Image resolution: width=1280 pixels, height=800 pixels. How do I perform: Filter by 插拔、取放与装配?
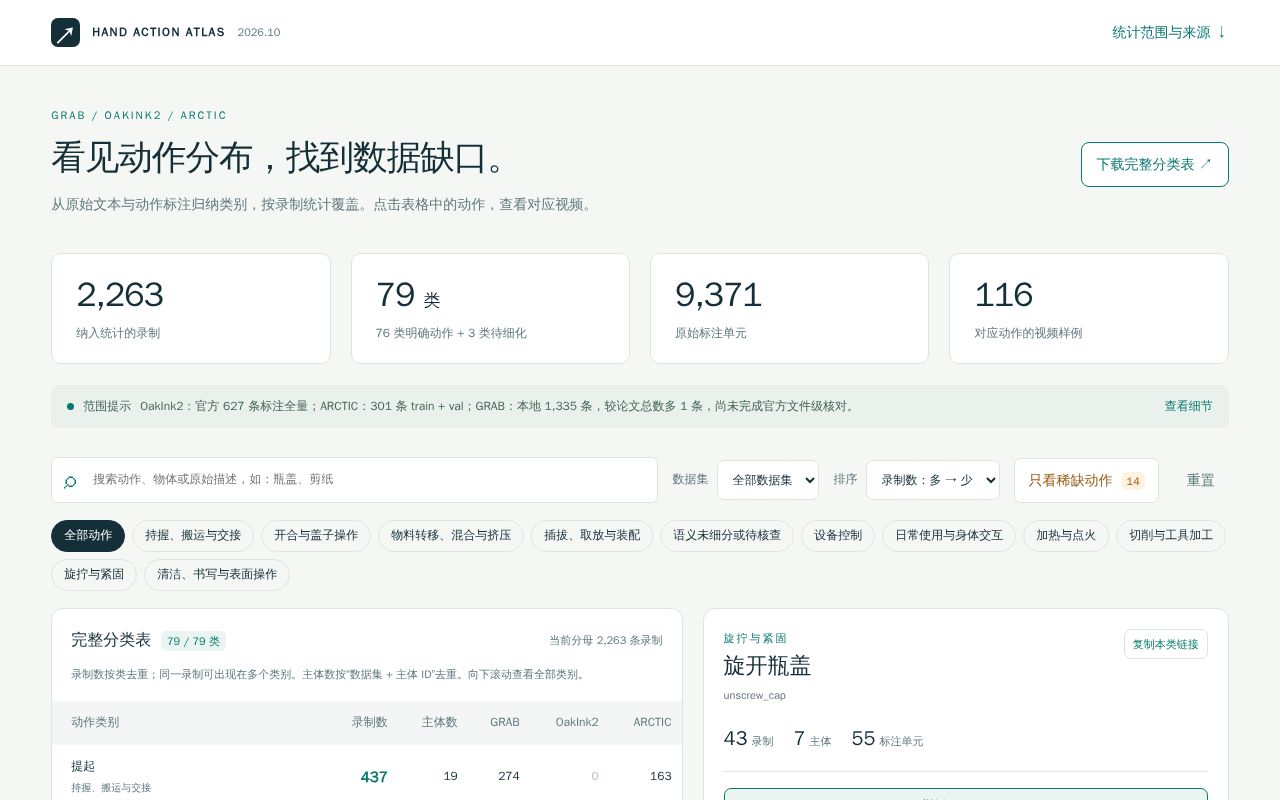[592, 536]
